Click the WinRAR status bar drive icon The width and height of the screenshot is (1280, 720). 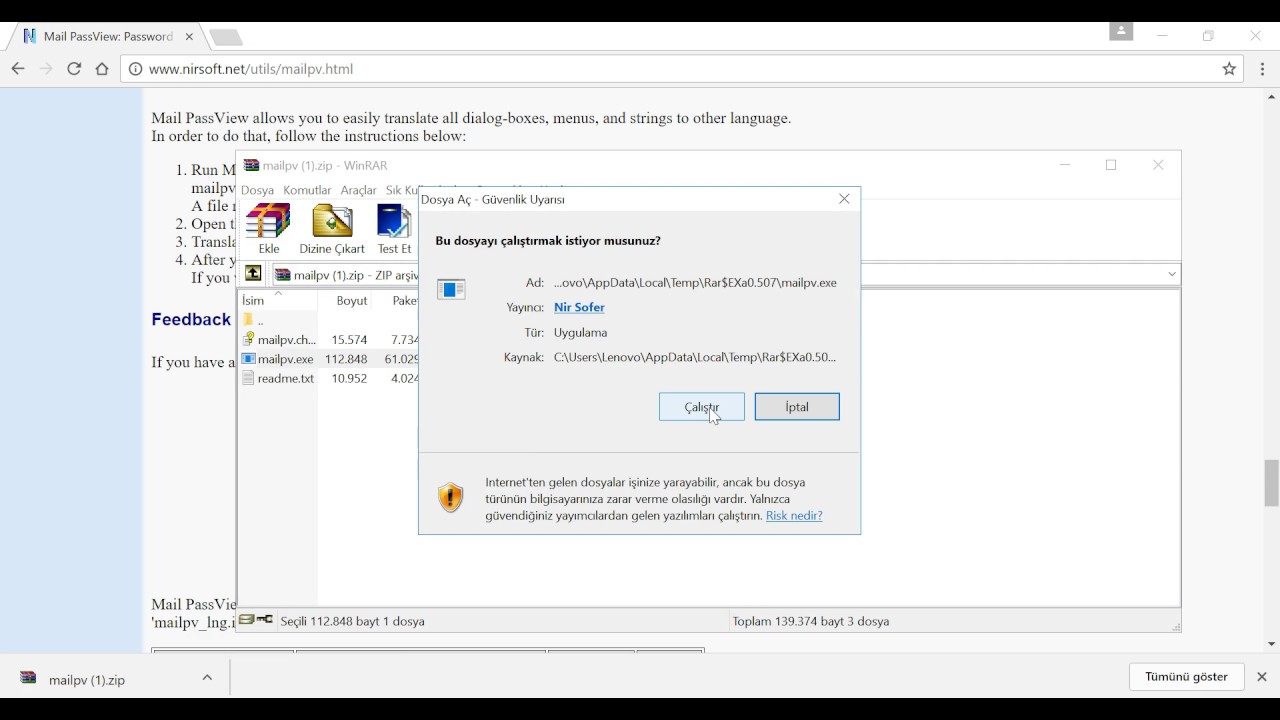pos(246,620)
